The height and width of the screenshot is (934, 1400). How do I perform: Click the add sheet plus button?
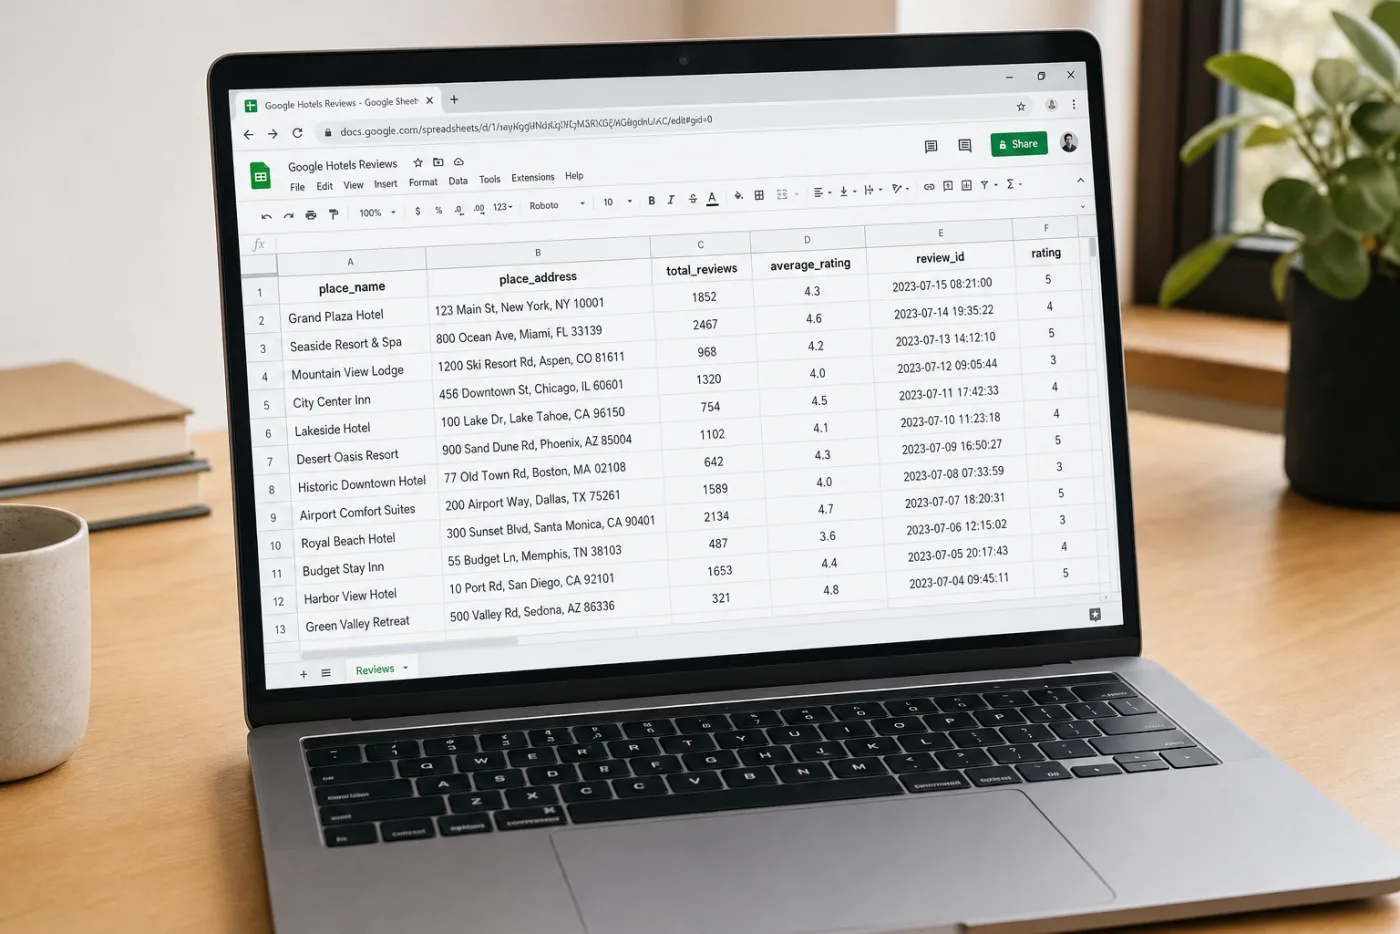303,674
